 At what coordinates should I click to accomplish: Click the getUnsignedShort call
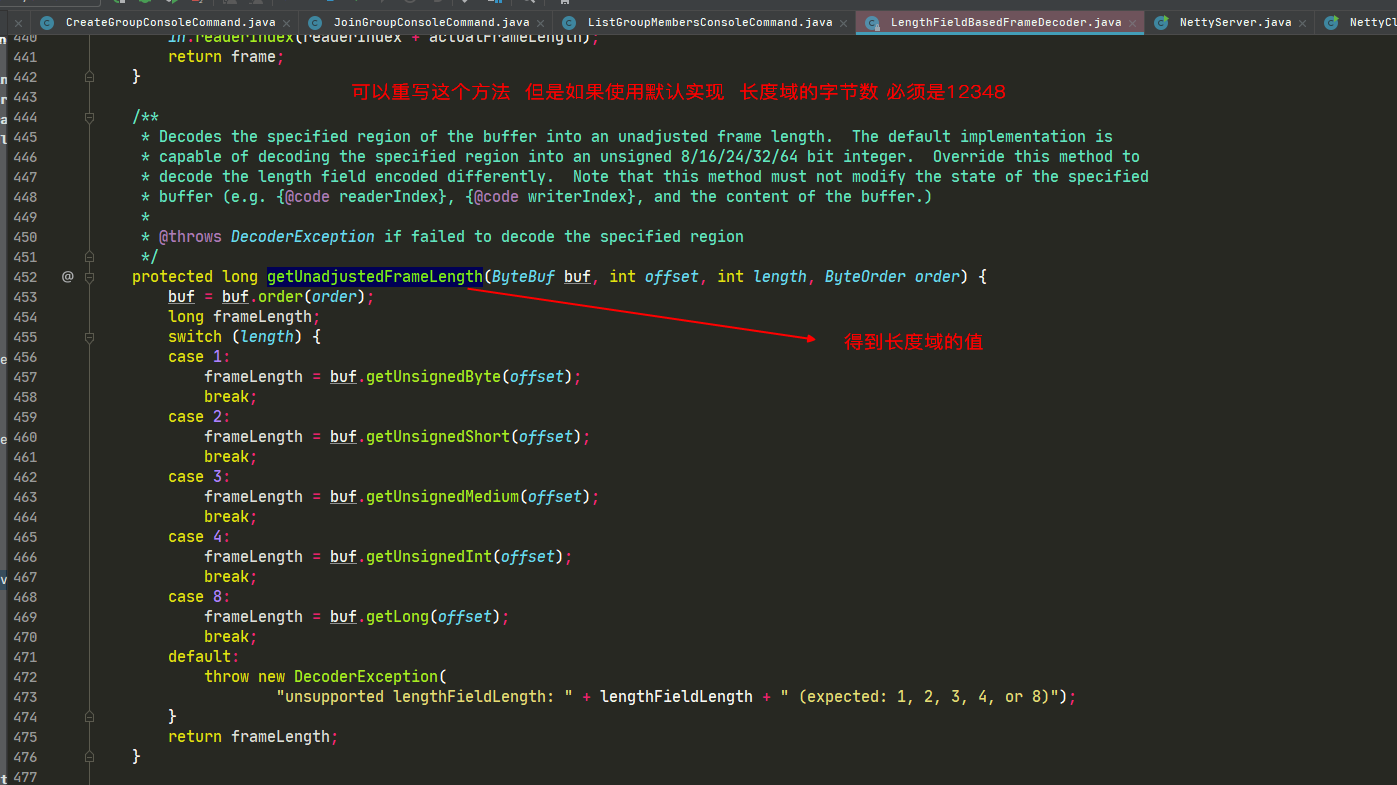pos(438,437)
